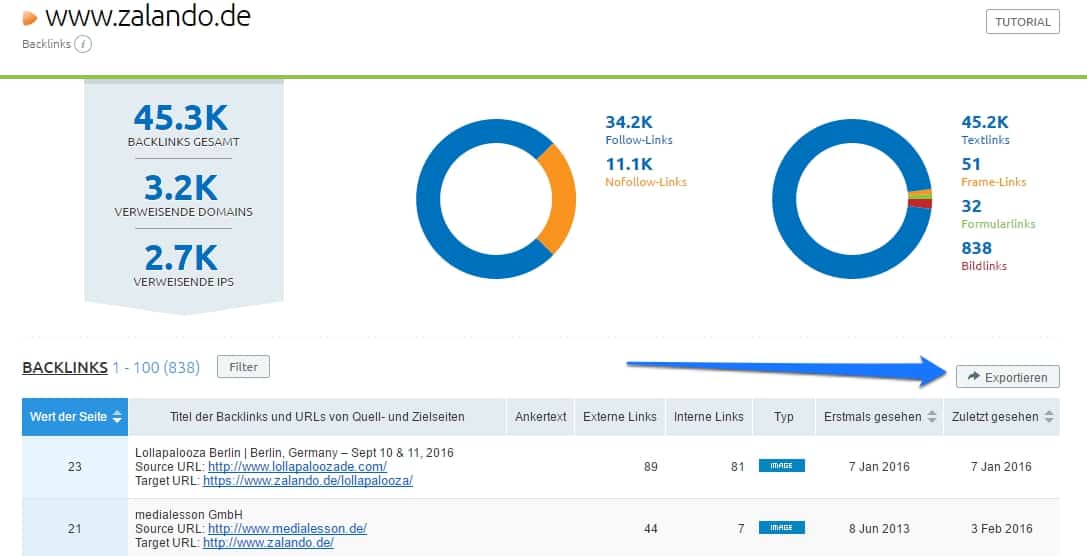Sort by Zuletzt gesehen column arrows
Screen dimensions: 1087x556
pyautogui.click(x=1049, y=417)
